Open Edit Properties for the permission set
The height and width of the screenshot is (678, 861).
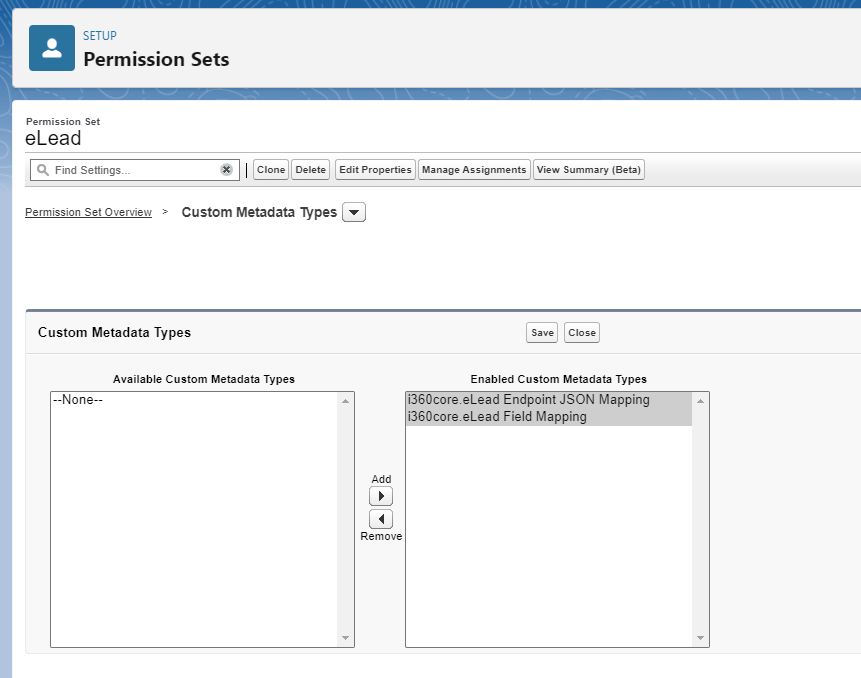374,169
